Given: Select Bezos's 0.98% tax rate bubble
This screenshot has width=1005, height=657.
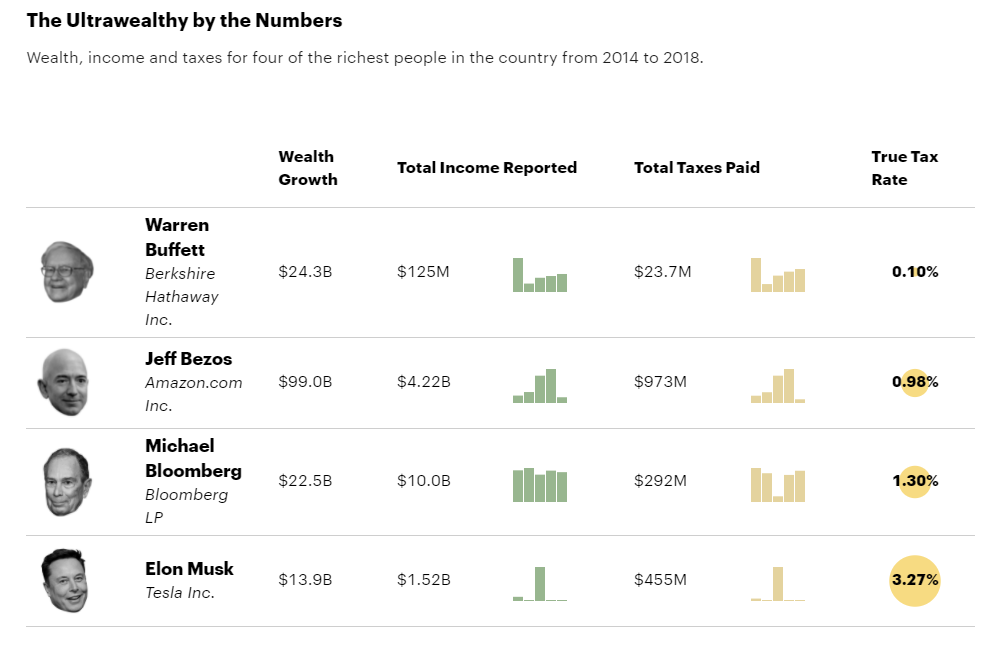Looking at the screenshot, I should tap(915, 382).
